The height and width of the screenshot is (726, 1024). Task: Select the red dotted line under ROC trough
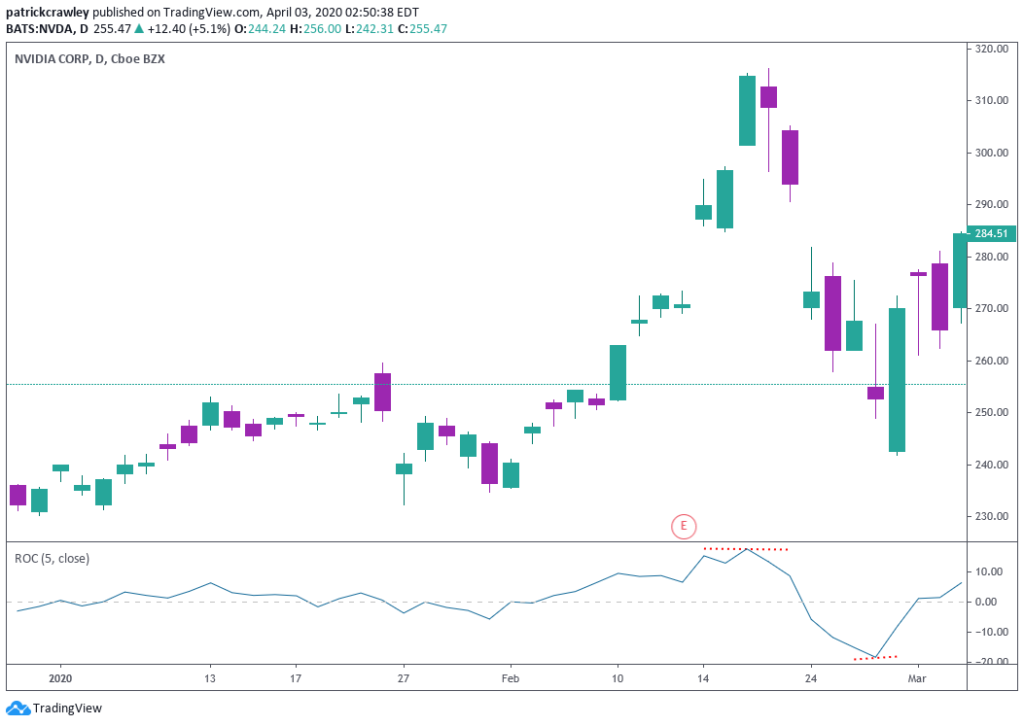[875, 657]
